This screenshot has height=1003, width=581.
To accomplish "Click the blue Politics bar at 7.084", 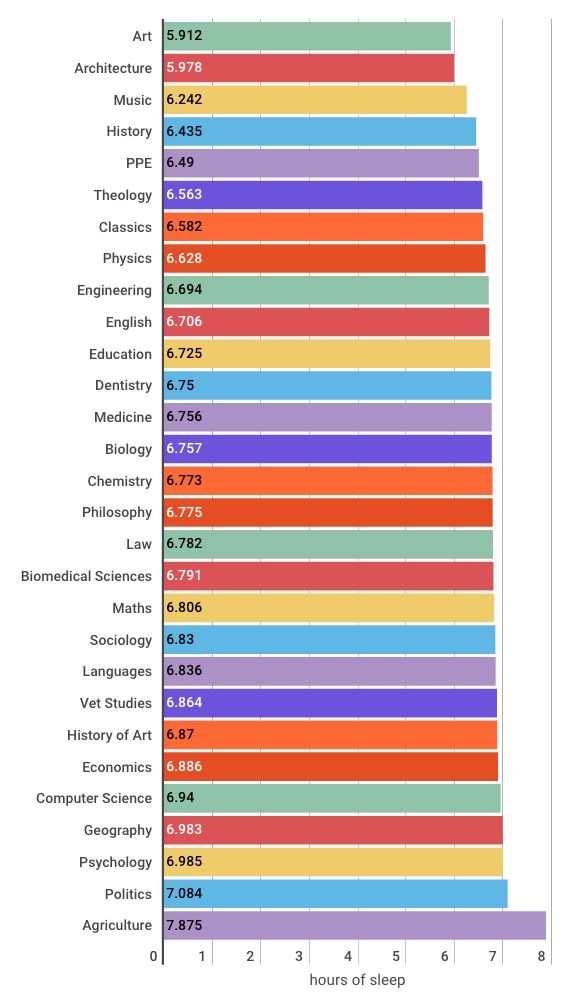I will [335, 894].
